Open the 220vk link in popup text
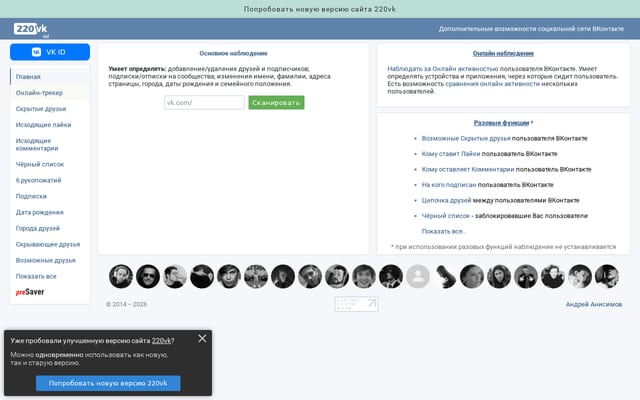The width and height of the screenshot is (640, 400). coord(161,340)
